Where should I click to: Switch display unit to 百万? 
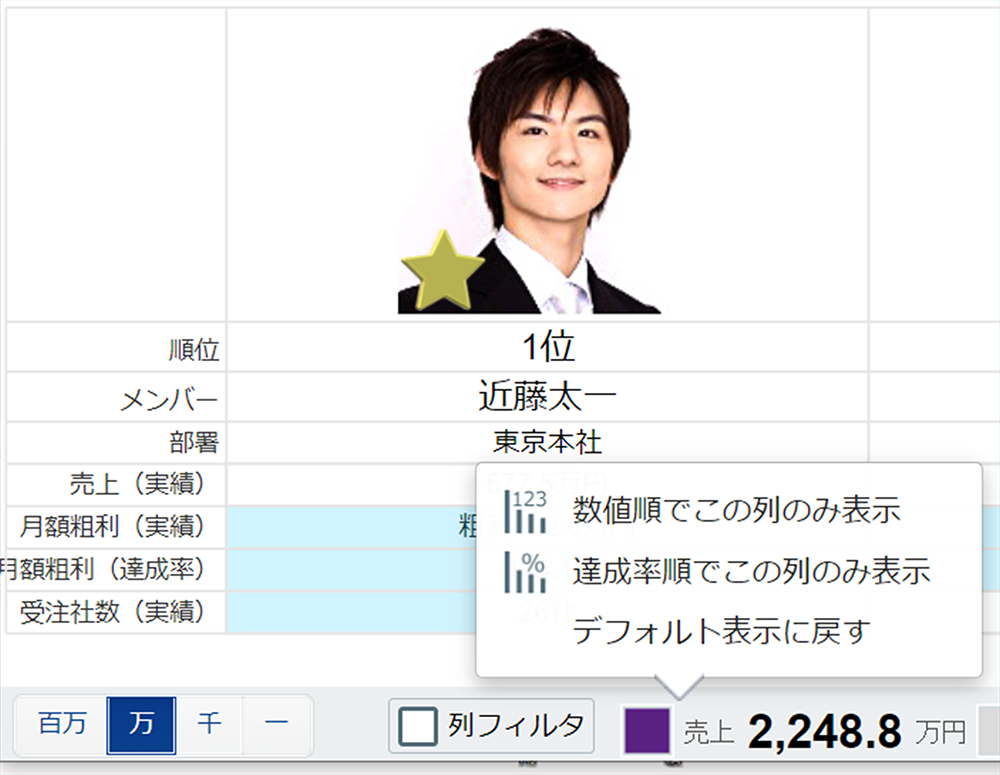(x=62, y=724)
